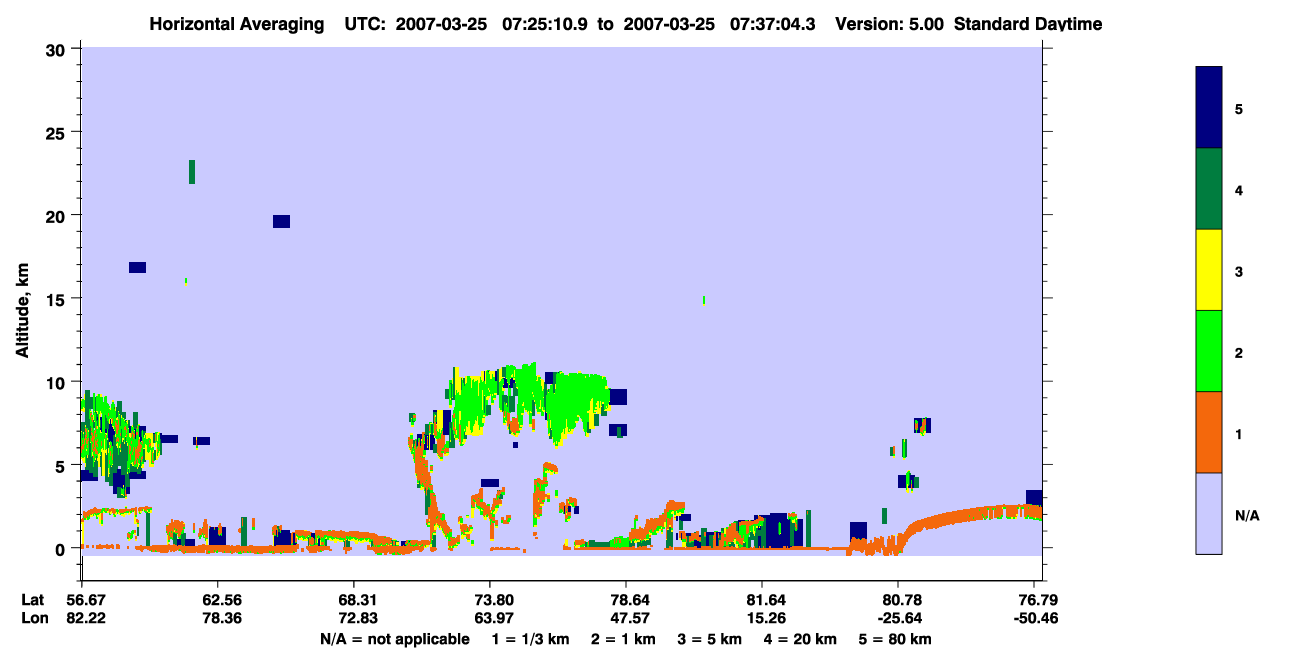
Task: Click the 'Lat' axis row label
Action: tap(33, 600)
